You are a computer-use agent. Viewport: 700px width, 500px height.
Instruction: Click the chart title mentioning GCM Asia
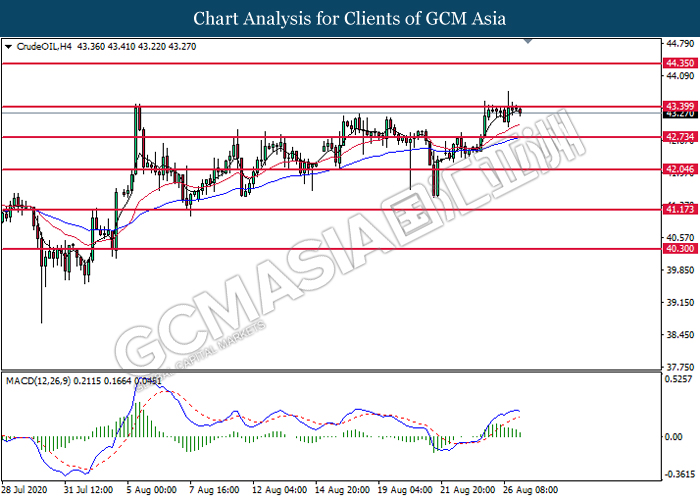point(349,18)
